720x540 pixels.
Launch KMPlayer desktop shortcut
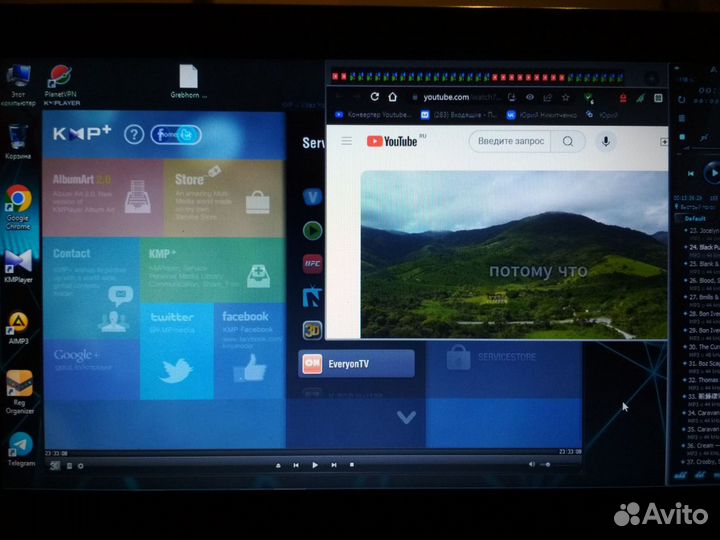click(x=18, y=266)
